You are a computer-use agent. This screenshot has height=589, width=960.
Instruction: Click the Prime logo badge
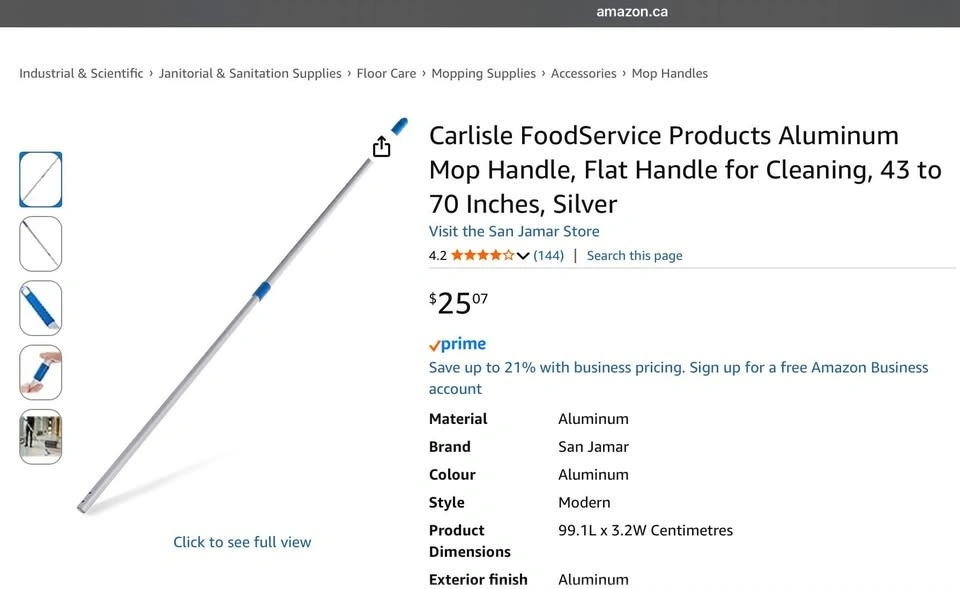pos(457,344)
